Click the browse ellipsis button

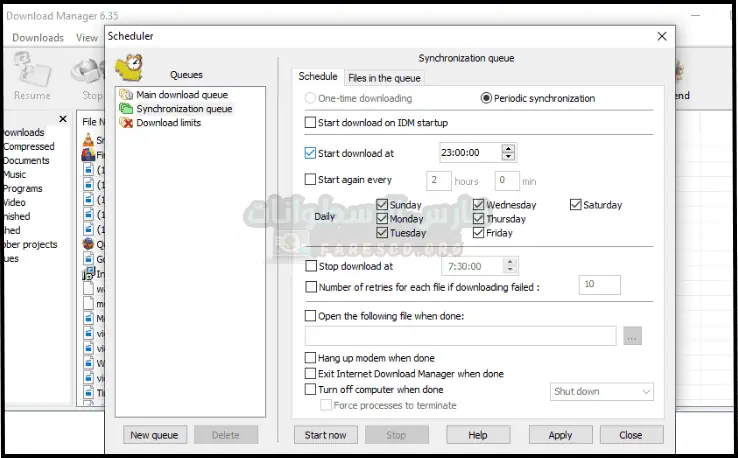coord(631,336)
